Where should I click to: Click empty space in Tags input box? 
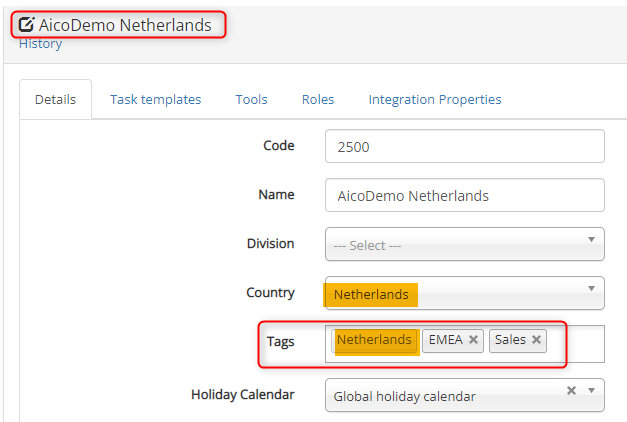(578, 342)
